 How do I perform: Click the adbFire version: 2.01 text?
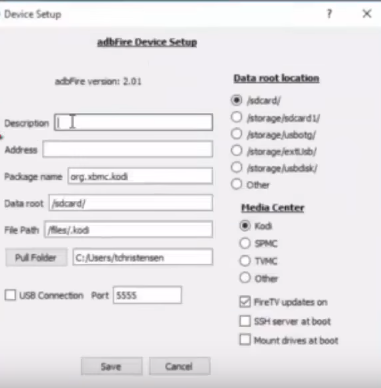(98, 81)
